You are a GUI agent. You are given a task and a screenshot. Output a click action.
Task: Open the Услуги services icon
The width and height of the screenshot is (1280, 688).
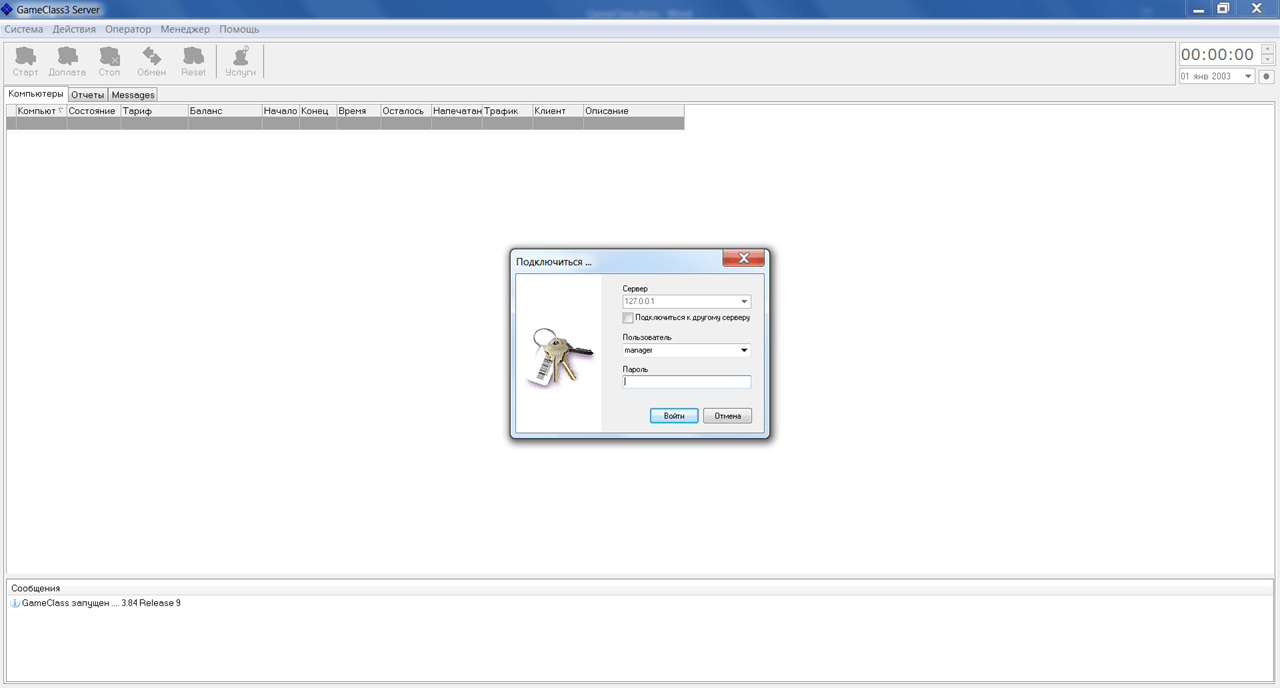[x=240, y=61]
